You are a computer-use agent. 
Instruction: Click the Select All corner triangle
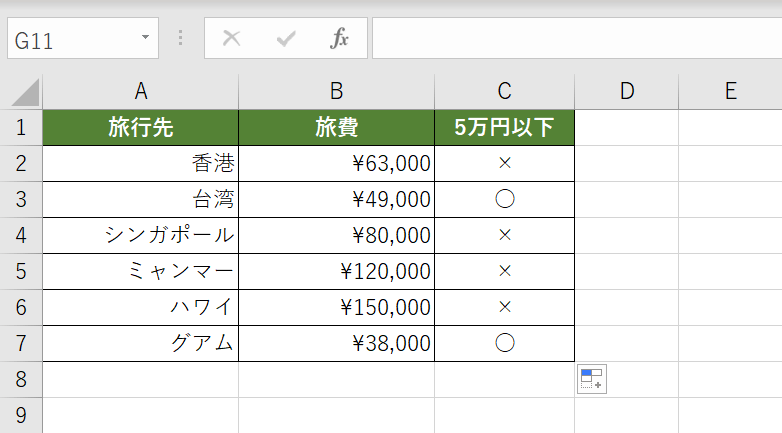click(x=23, y=92)
